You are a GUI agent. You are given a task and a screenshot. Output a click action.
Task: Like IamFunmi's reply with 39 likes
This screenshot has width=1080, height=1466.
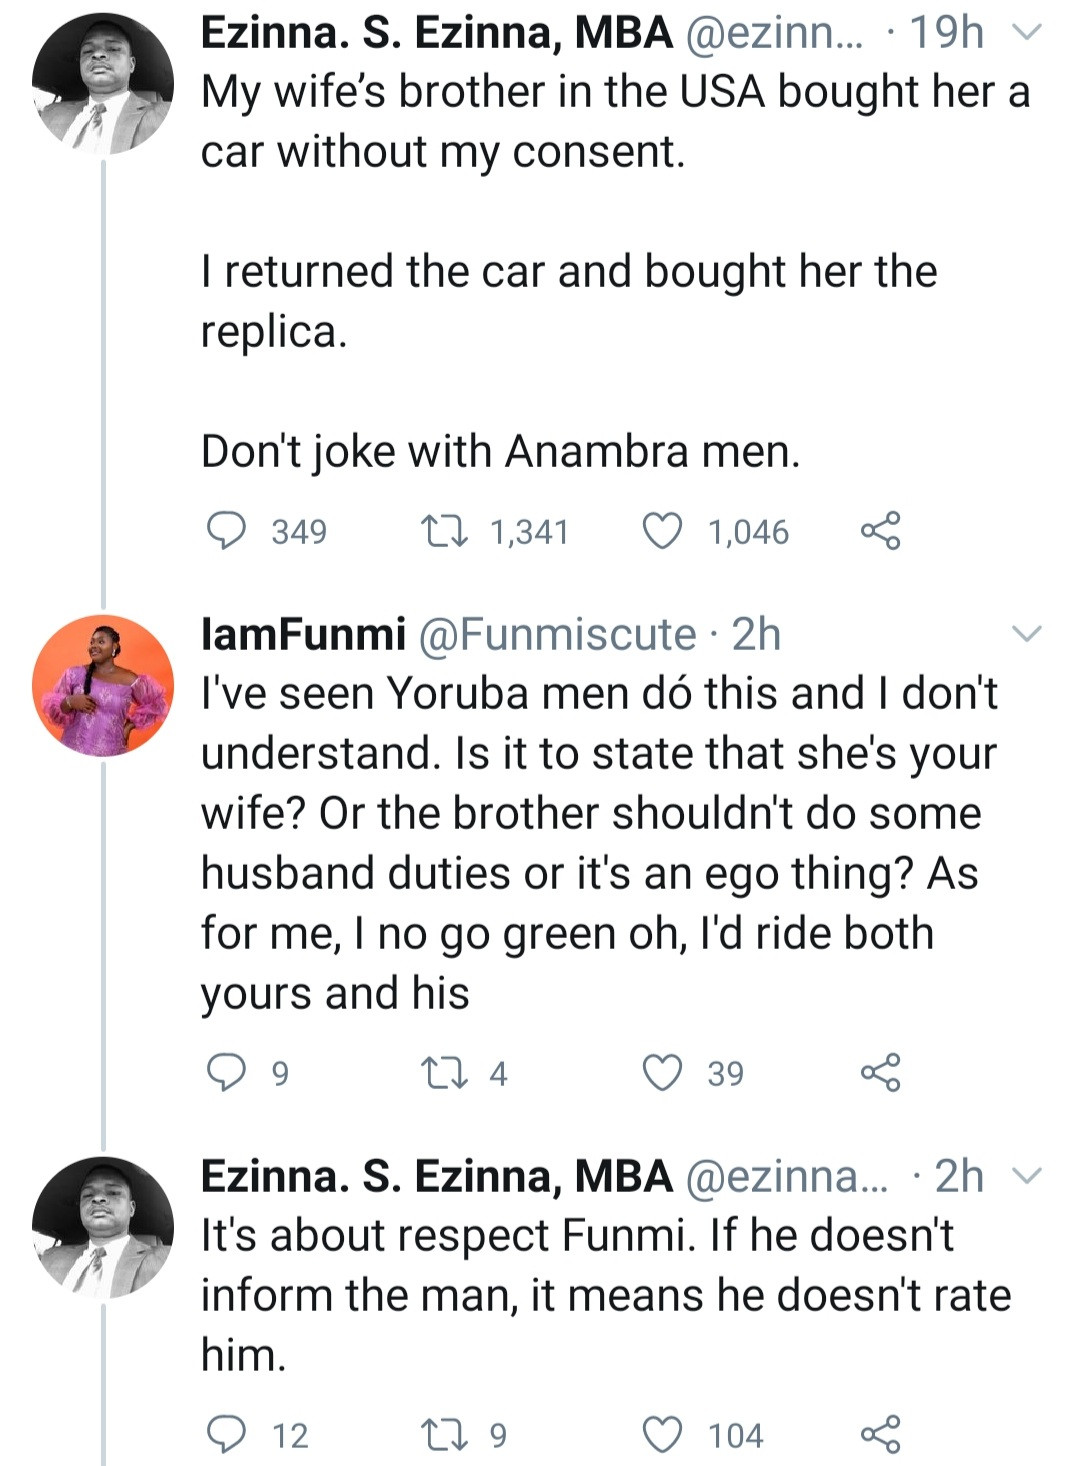[x=662, y=1072]
